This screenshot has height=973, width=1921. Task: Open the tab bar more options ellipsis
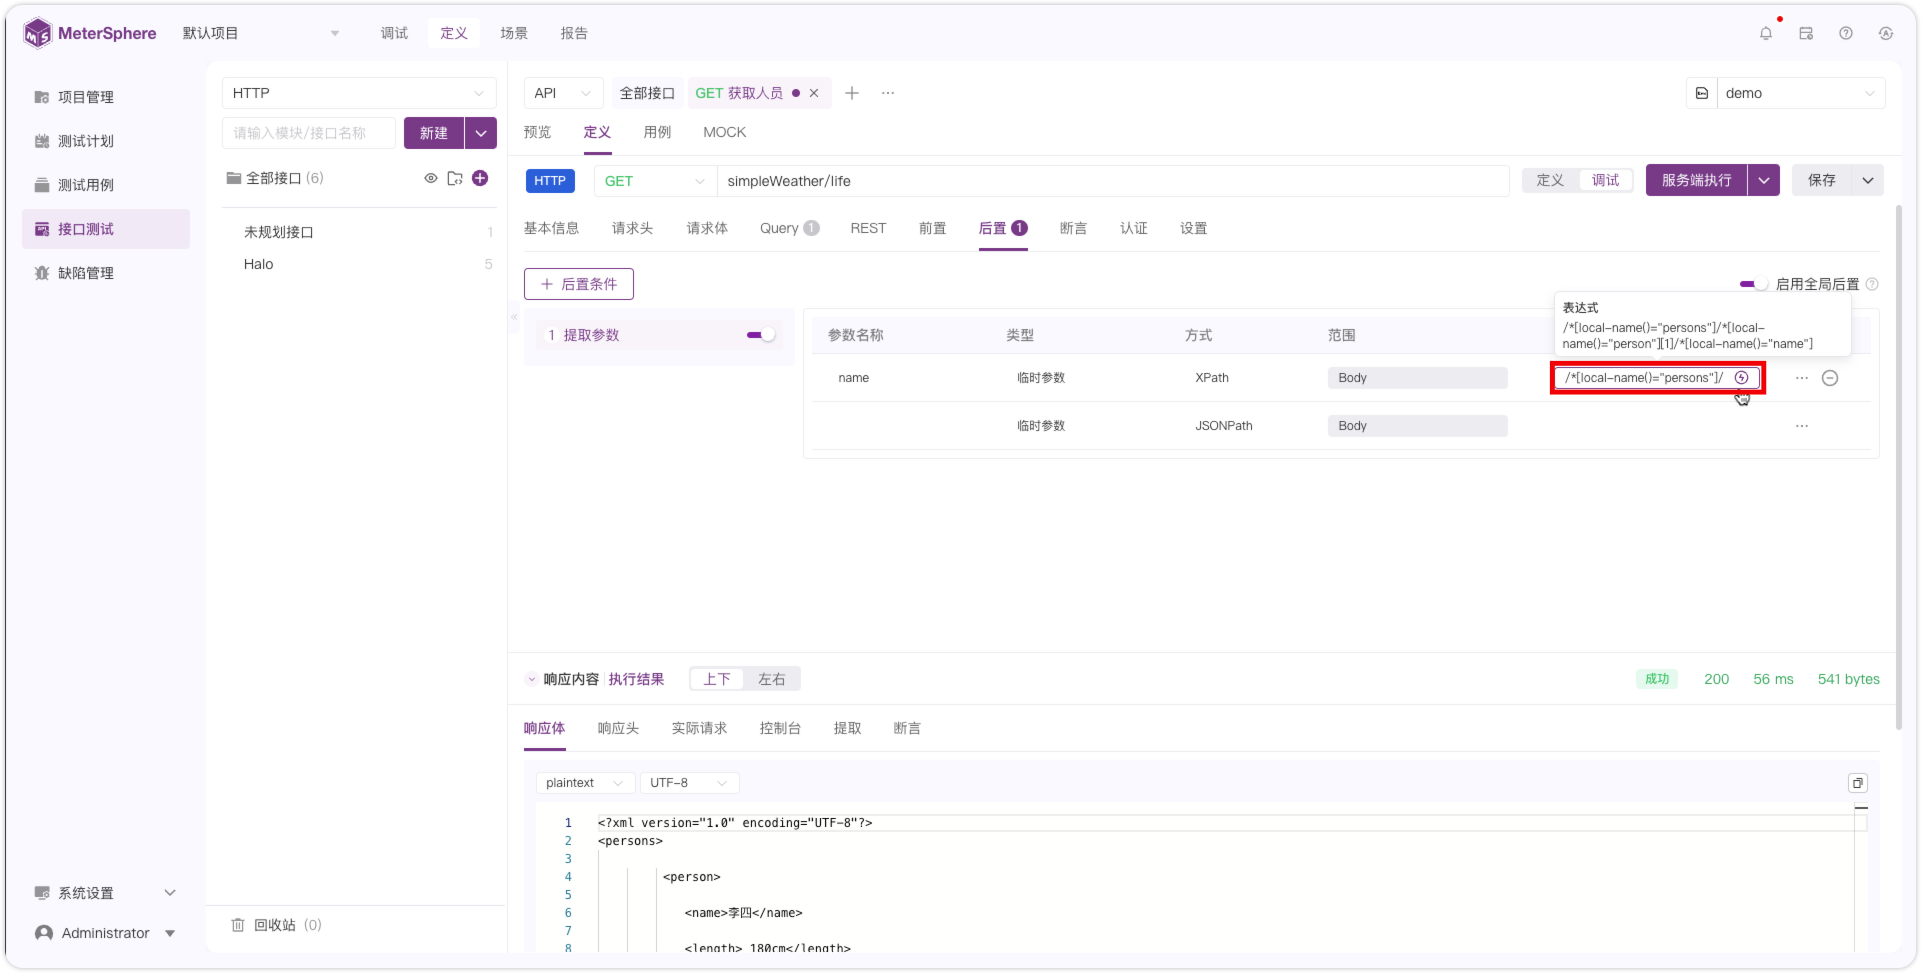[x=888, y=93]
